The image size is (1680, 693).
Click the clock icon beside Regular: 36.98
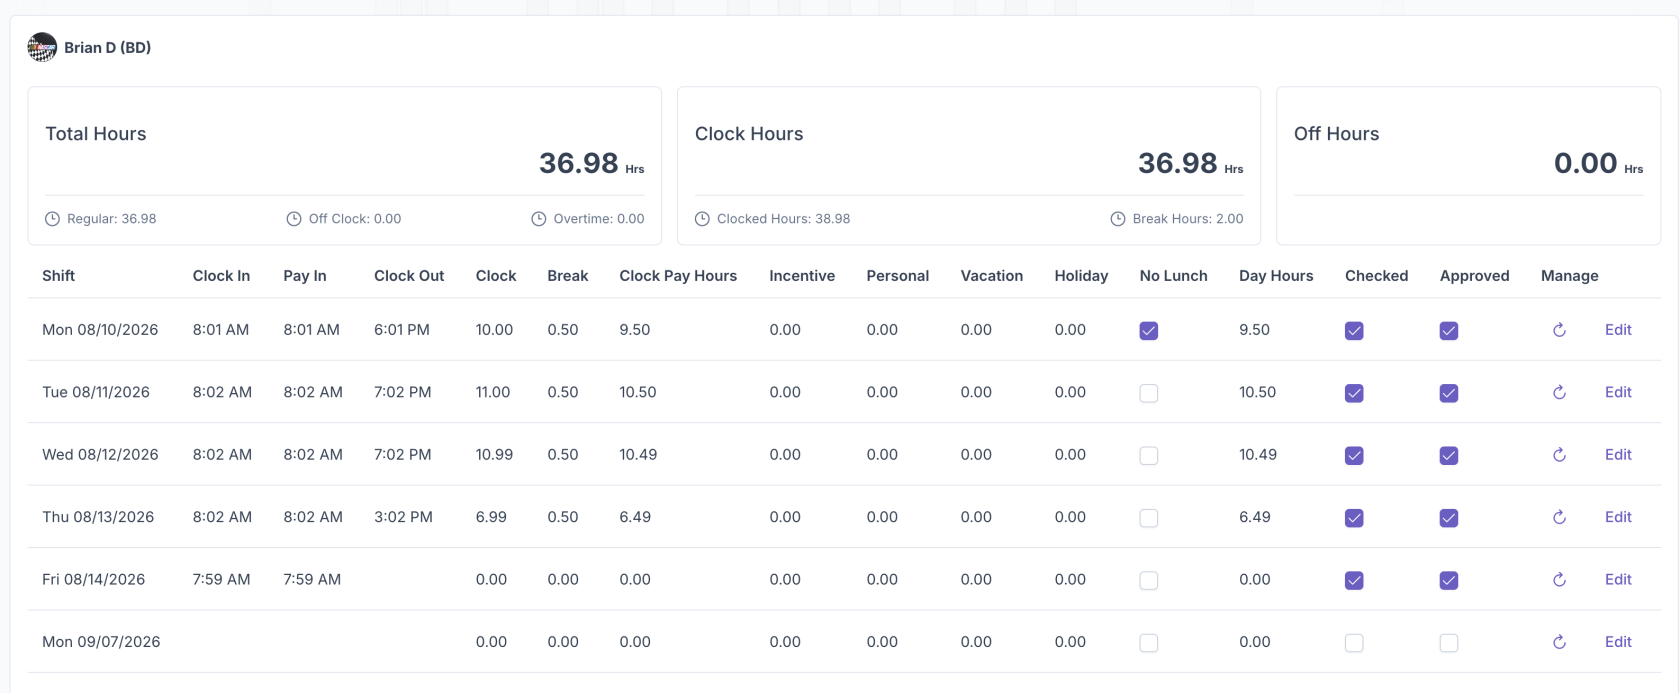(52, 219)
